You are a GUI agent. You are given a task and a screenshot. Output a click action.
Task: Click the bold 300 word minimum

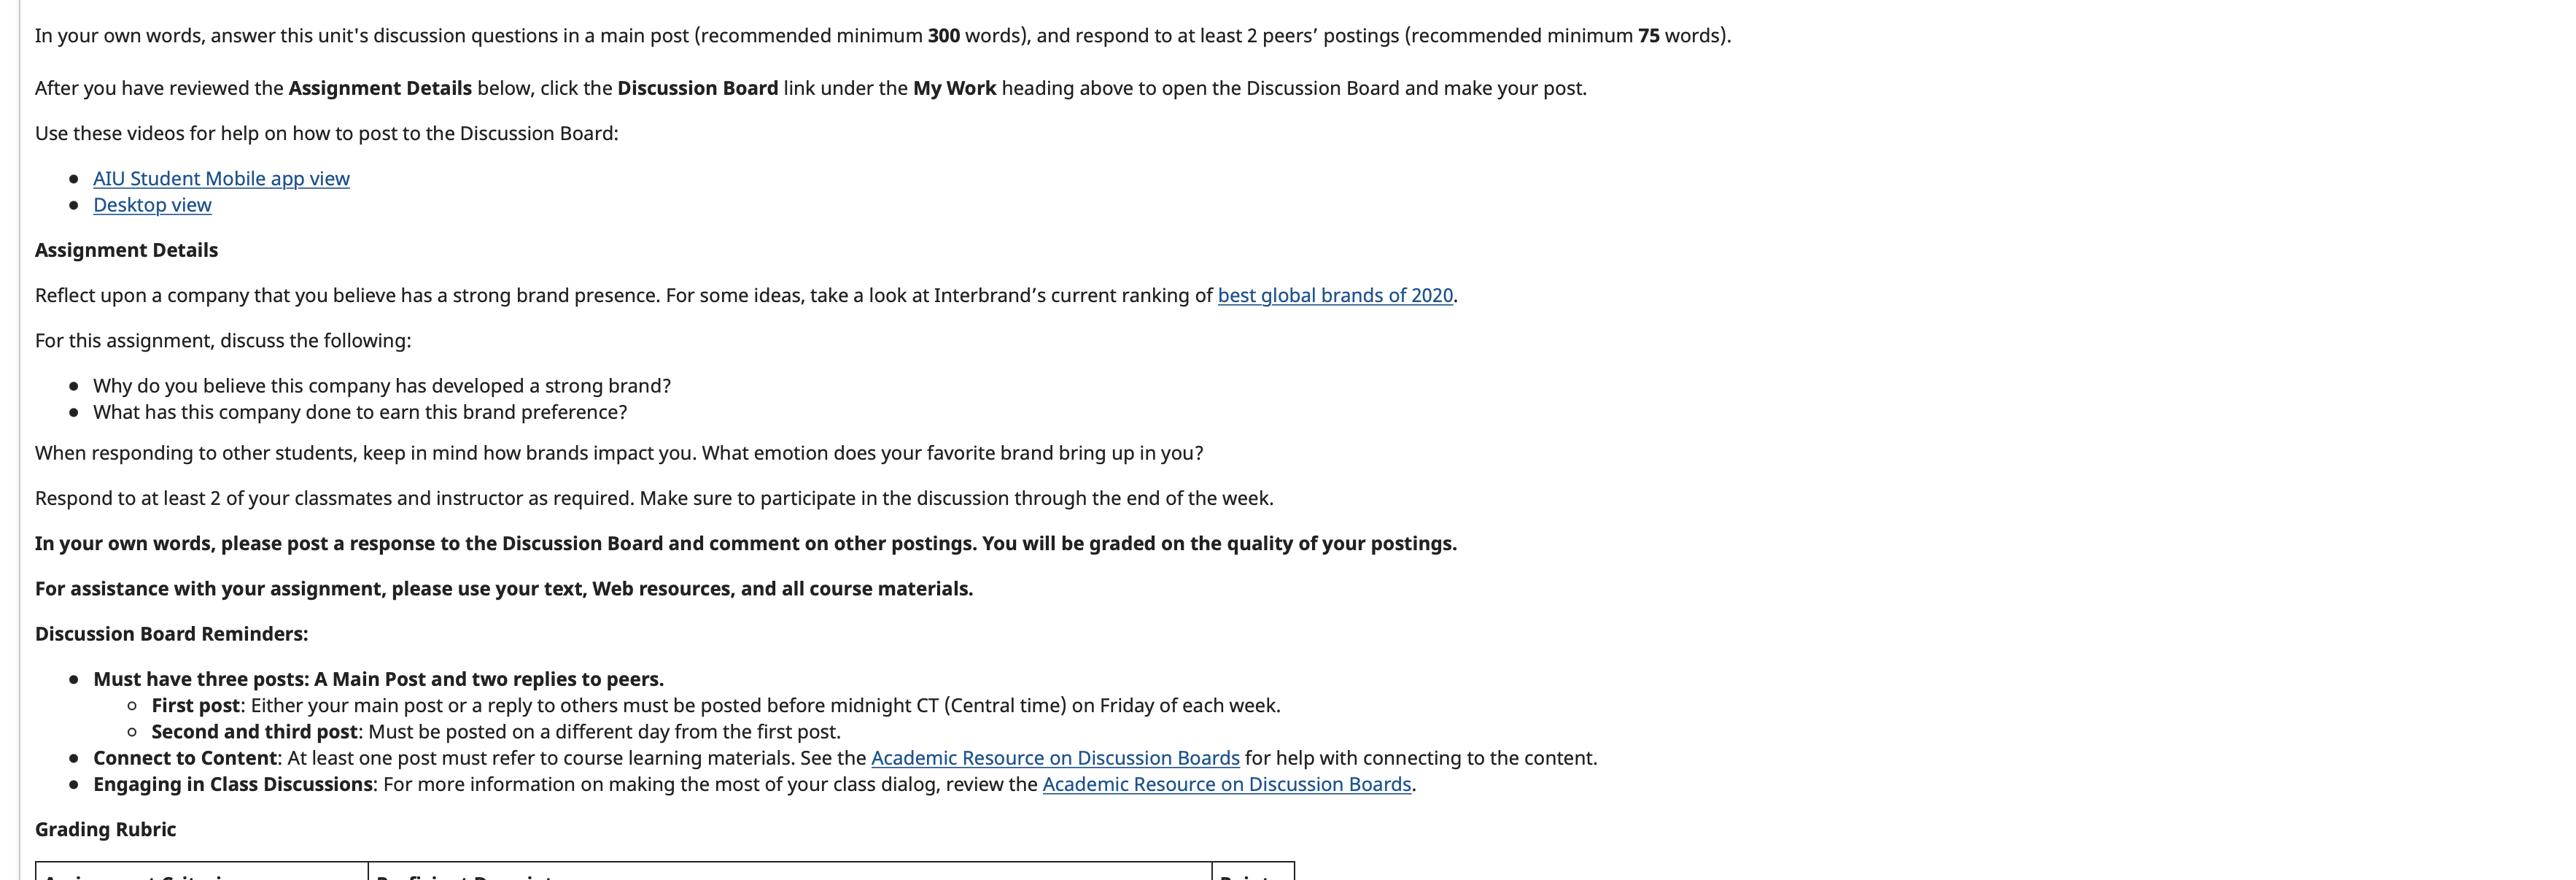(944, 36)
